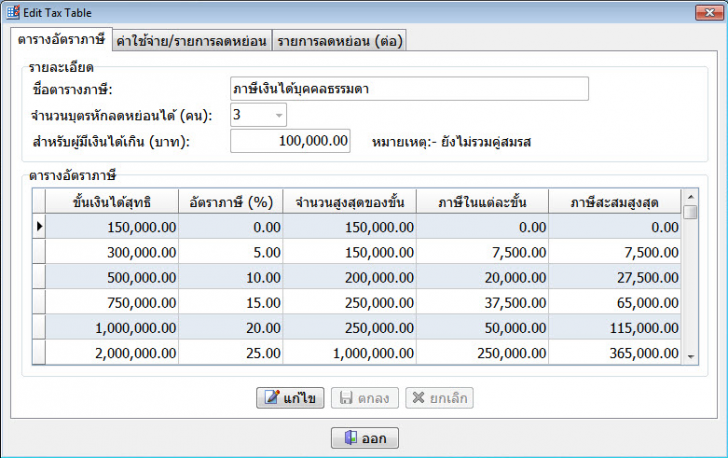This screenshot has width=728, height=458.
Task: Click cumulative tax cell 65,000.00
Action: pyautogui.click(x=615, y=302)
